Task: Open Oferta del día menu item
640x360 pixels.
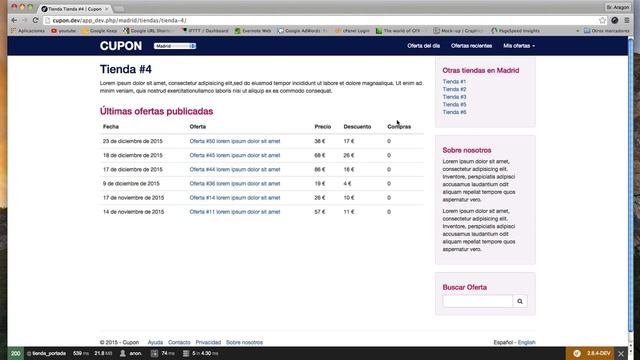Action: tap(423, 46)
